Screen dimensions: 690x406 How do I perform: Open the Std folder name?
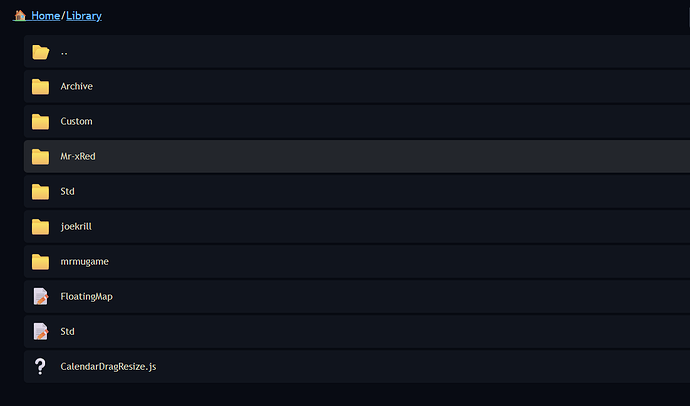(68, 192)
